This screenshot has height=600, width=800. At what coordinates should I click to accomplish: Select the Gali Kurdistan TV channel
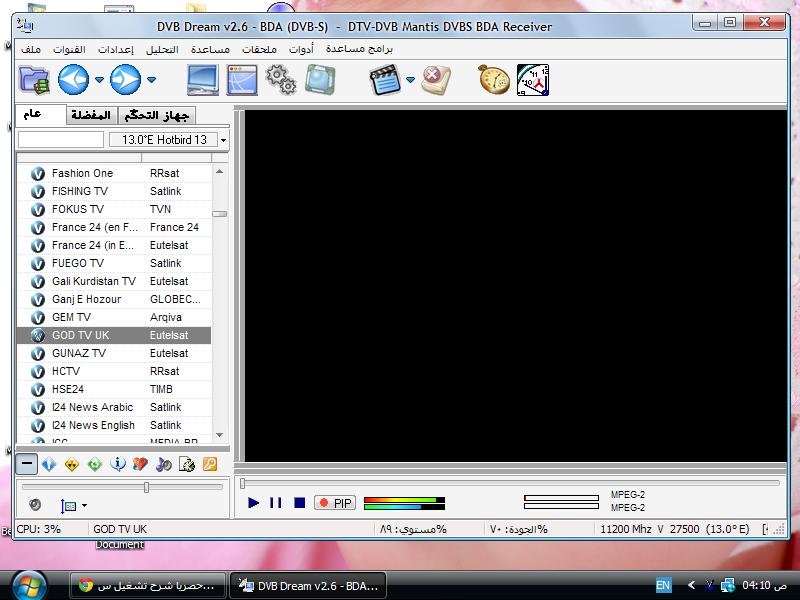click(x=114, y=281)
